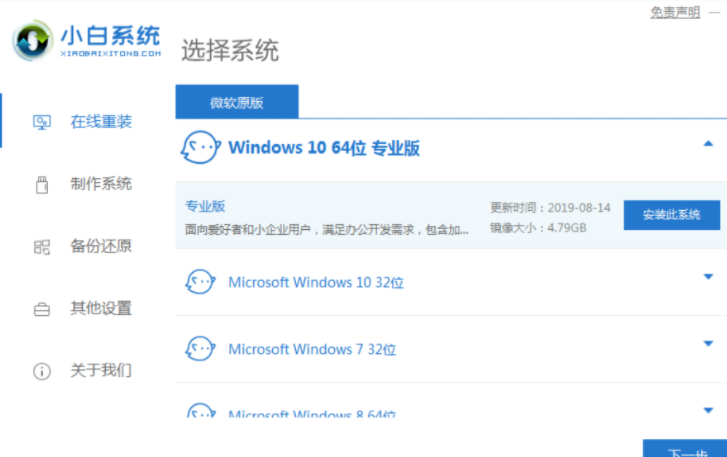
Task: Select the Microsoft Windows 10 32位 row text
Action: pyautogui.click(x=316, y=282)
